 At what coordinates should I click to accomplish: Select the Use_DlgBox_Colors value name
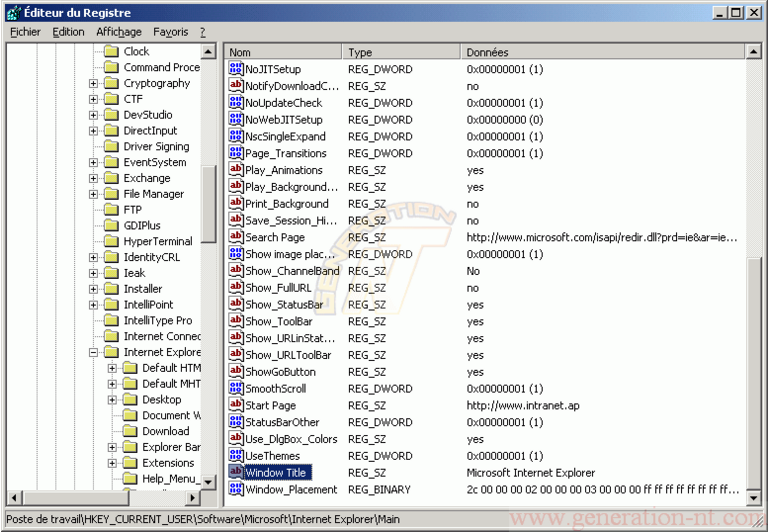(291, 439)
